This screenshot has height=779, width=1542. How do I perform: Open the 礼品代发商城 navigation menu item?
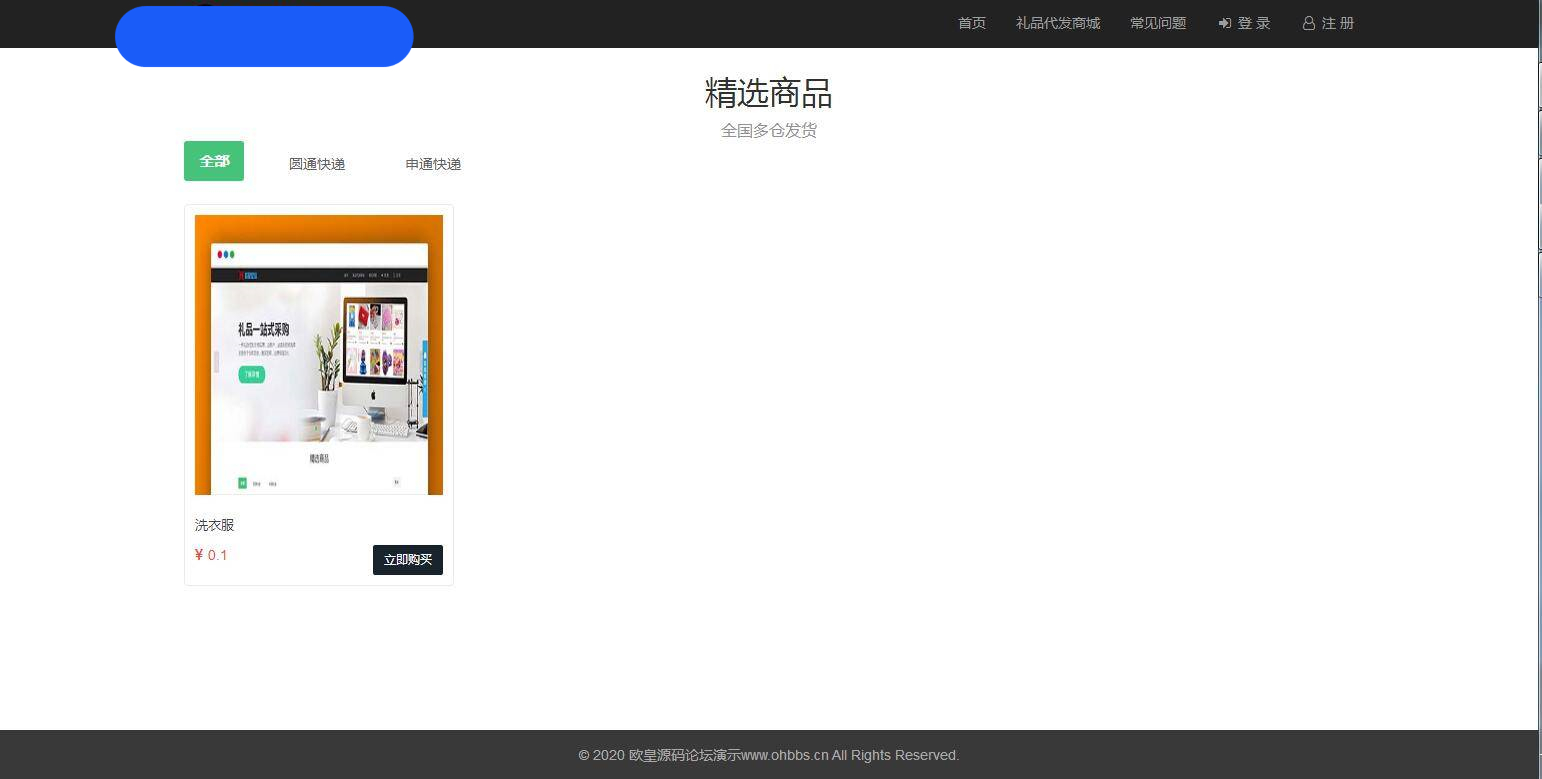(1057, 23)
